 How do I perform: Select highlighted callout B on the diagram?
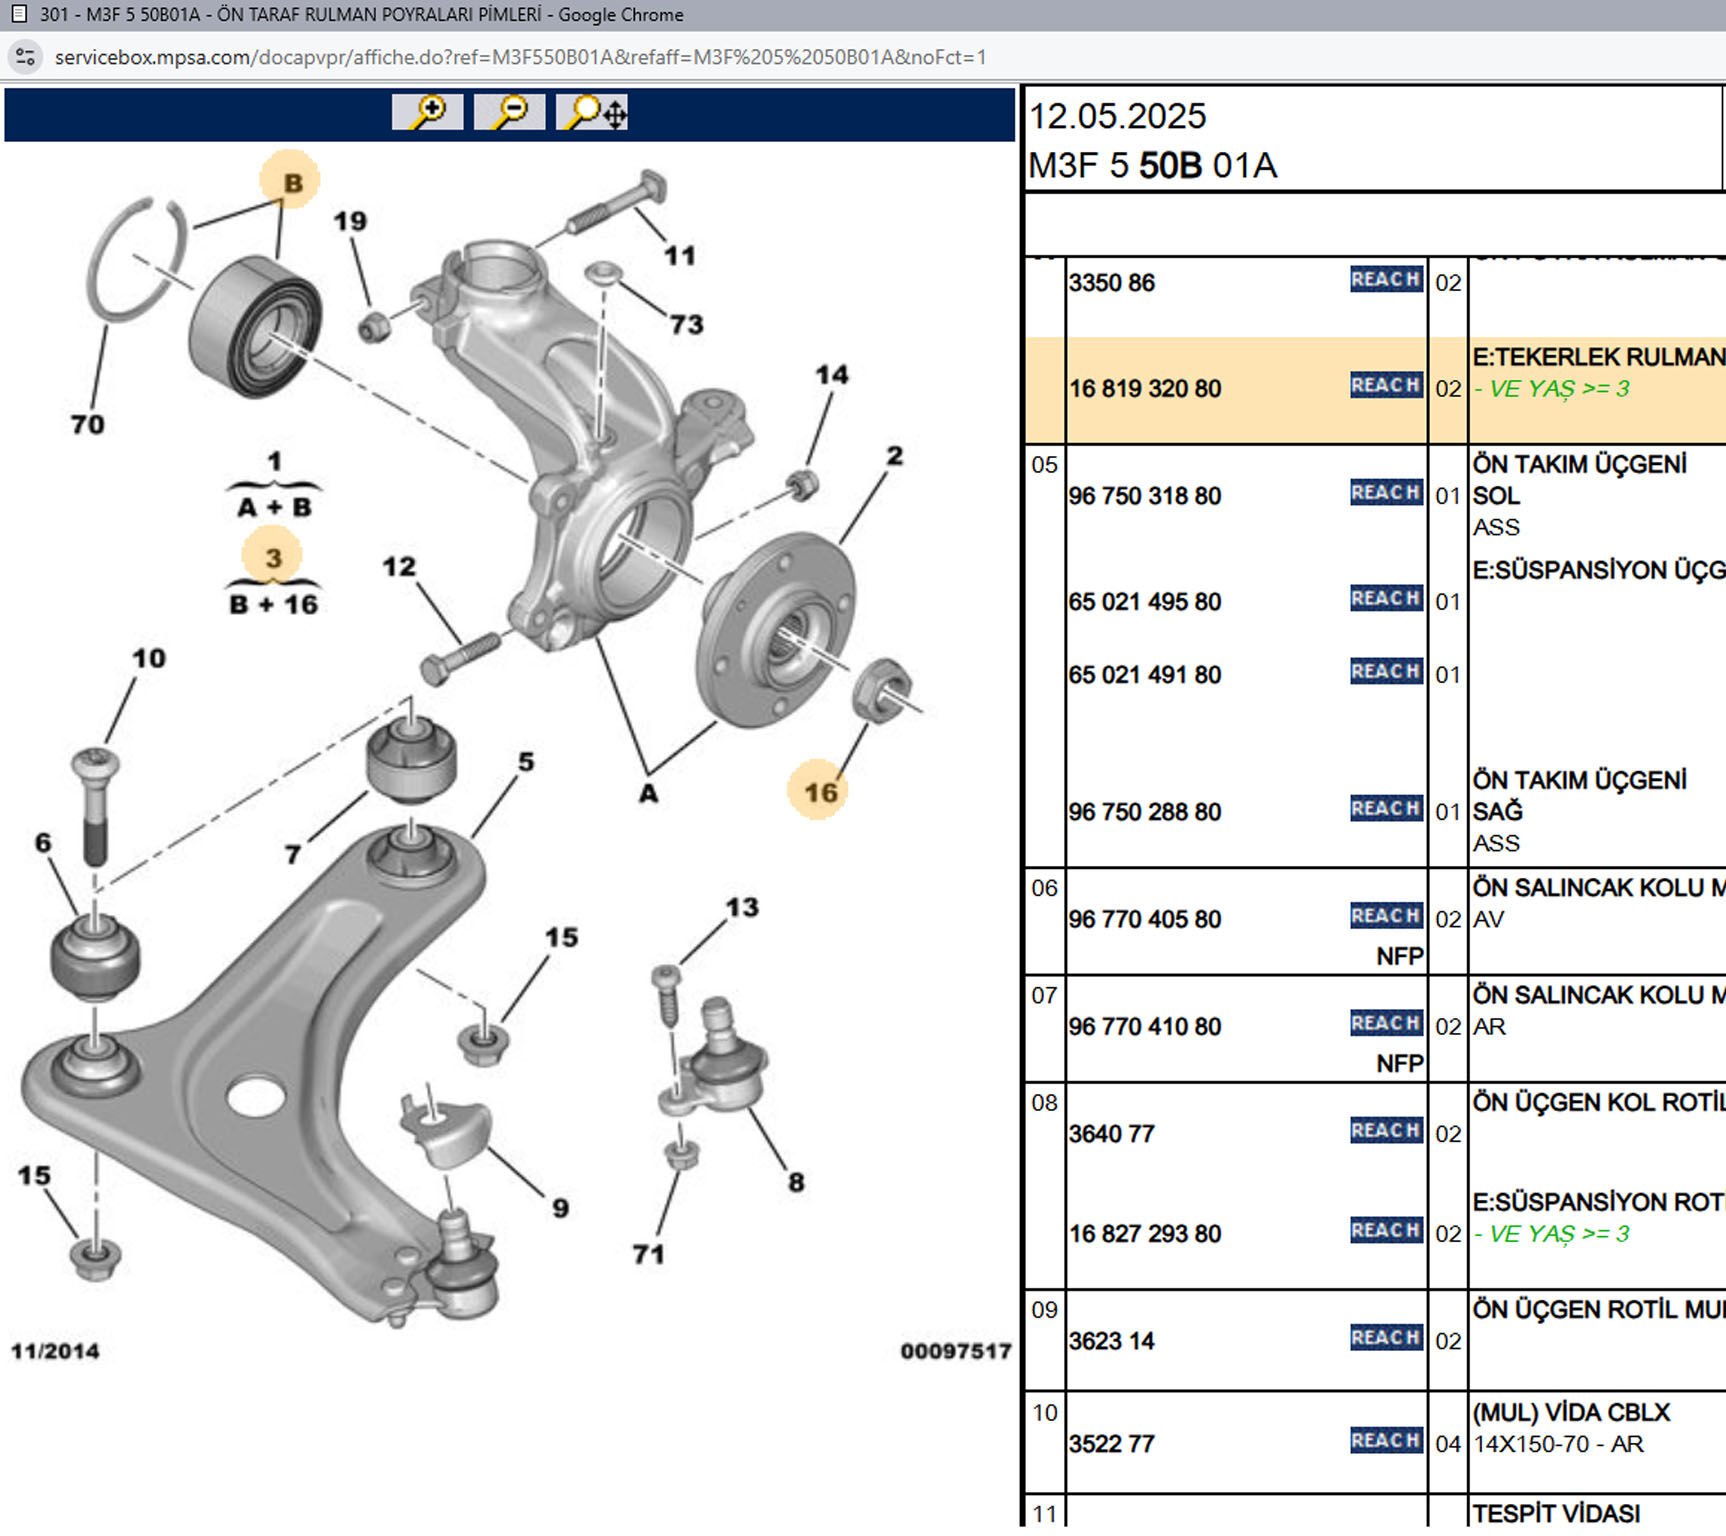[290, 182]
